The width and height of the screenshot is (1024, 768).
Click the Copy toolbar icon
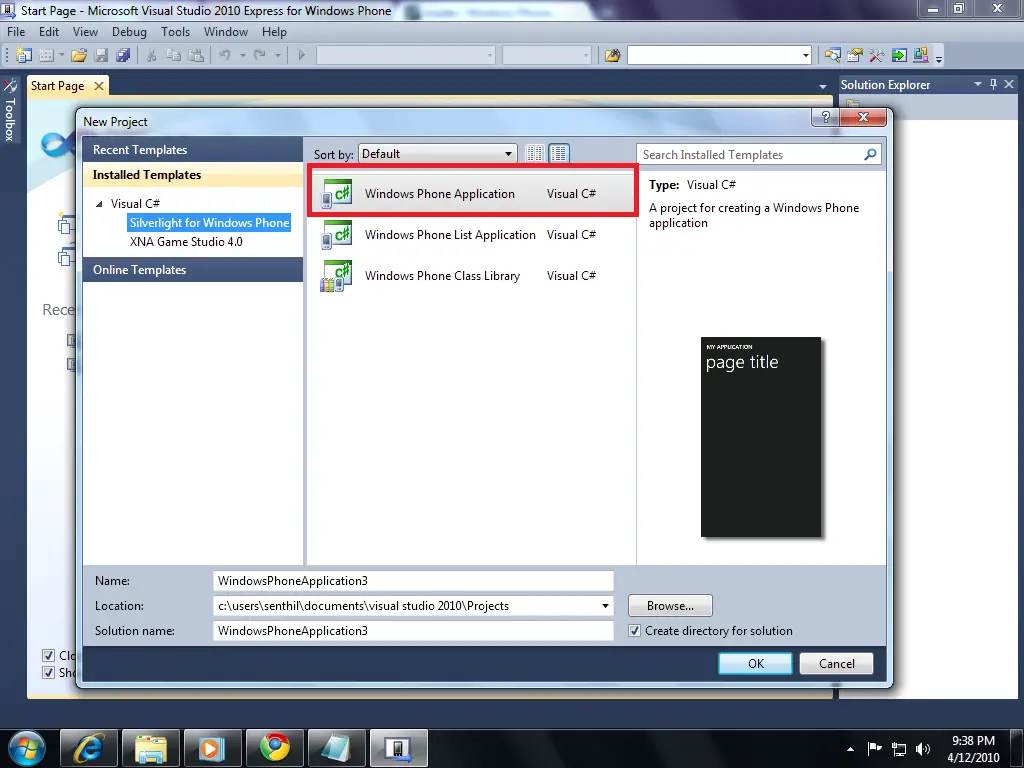(x=173, y=56)
